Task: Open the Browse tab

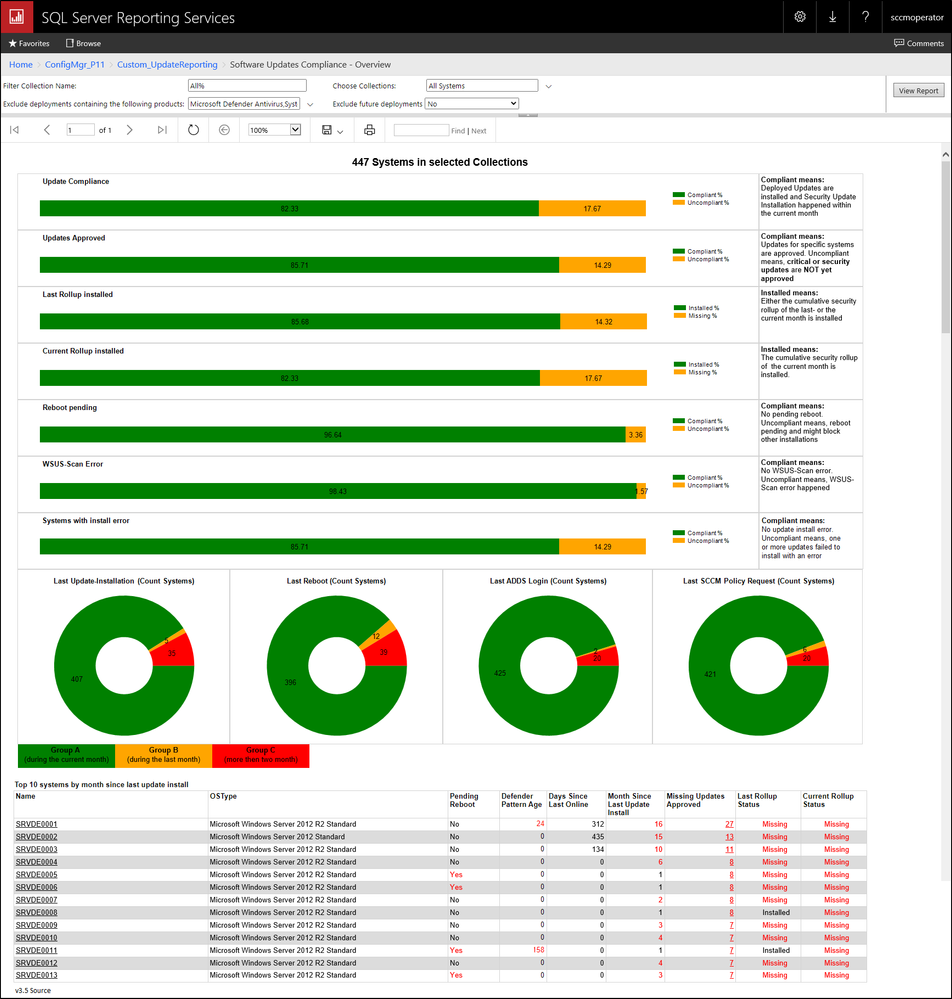Action: [83, 43]
